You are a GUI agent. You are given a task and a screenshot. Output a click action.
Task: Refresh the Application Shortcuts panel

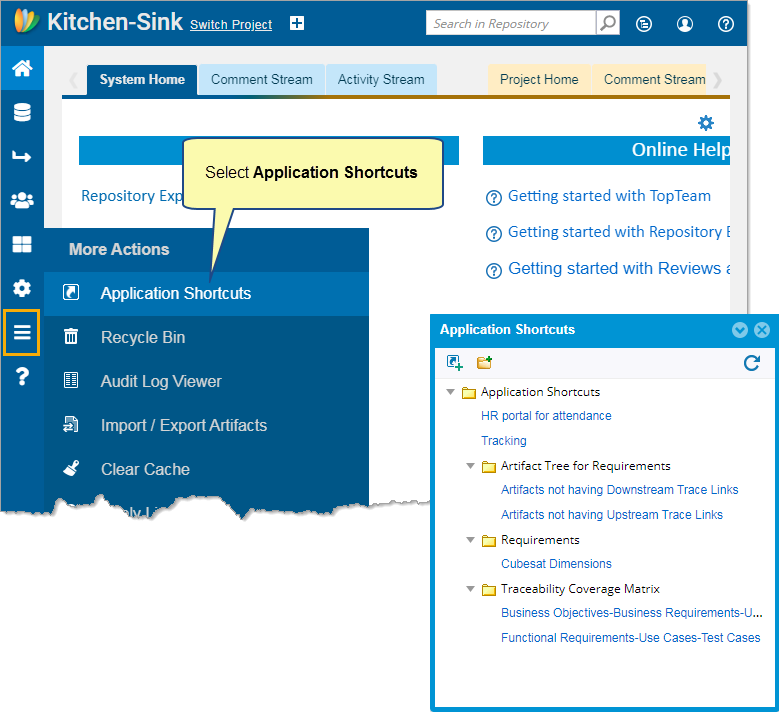click(752, 363)
